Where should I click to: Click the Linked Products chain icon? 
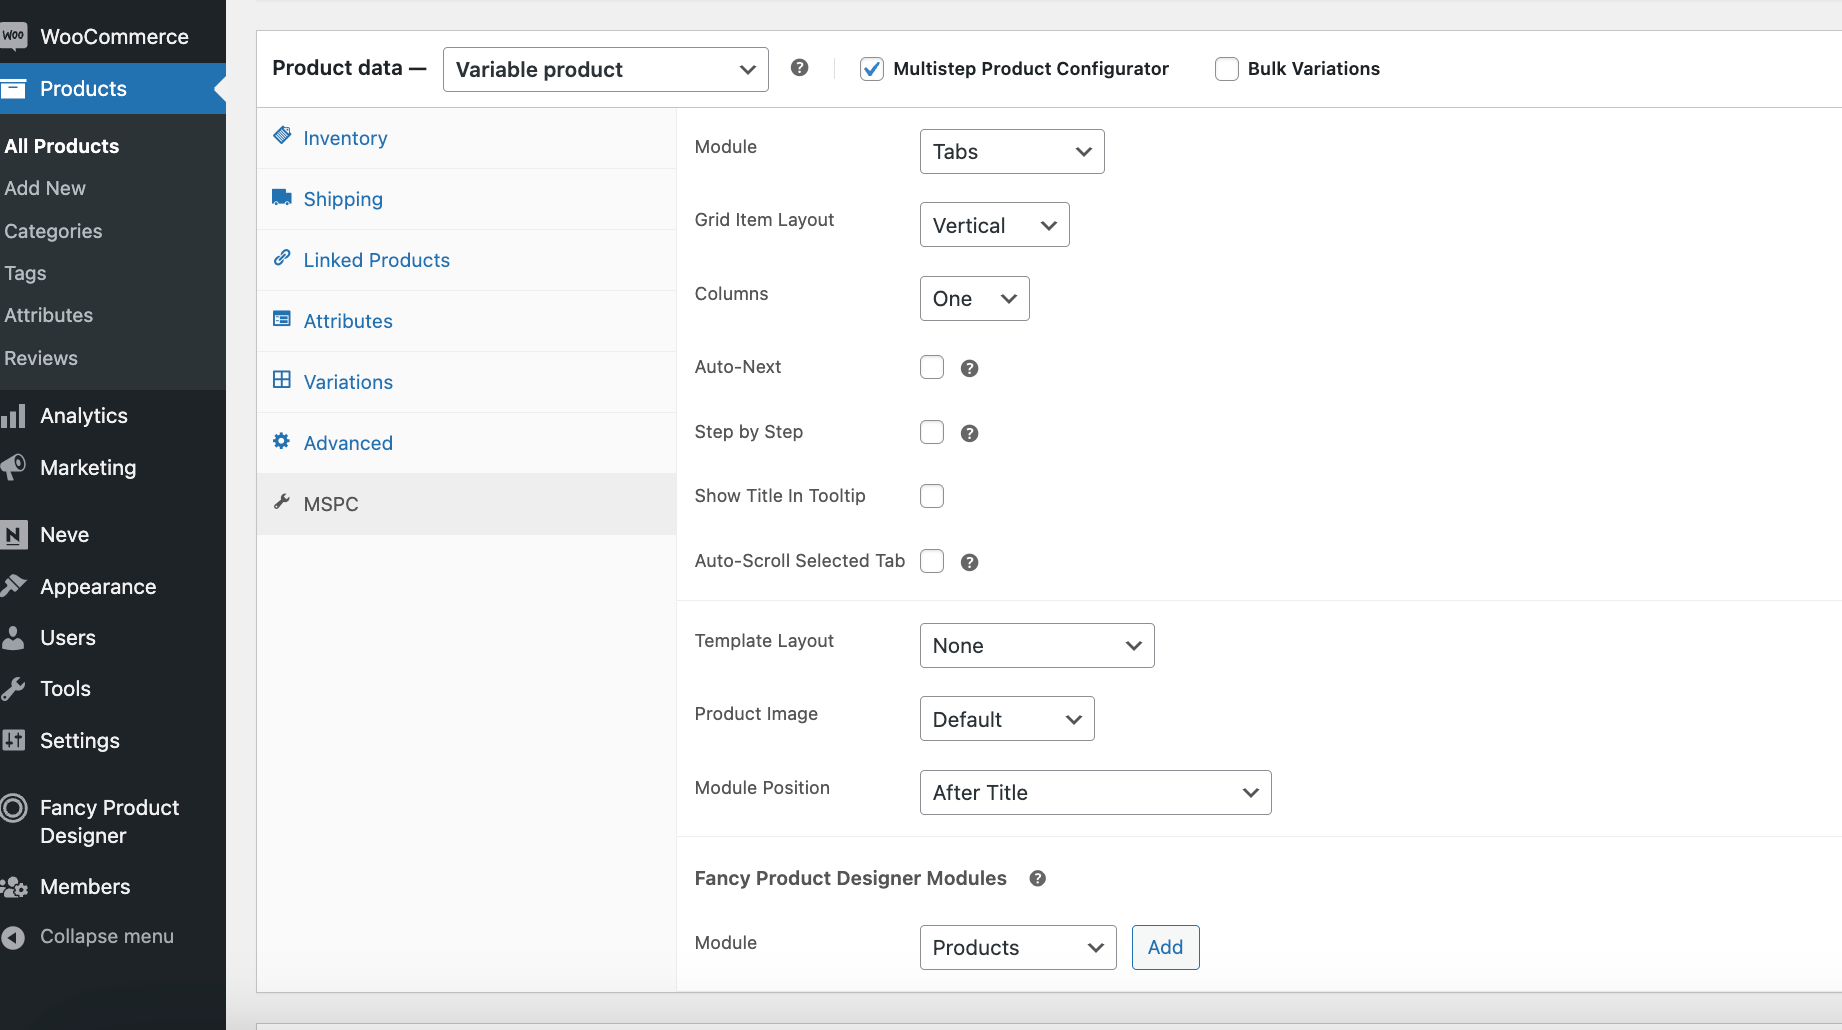tap(282, 258)
